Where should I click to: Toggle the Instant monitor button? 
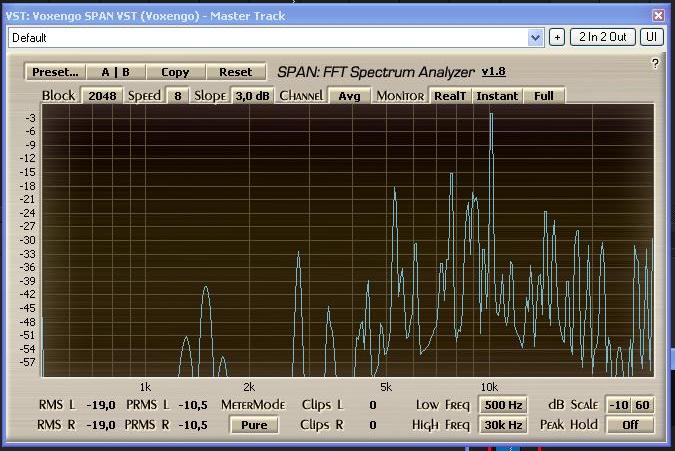pyautogui.click(x=497, y=96)
